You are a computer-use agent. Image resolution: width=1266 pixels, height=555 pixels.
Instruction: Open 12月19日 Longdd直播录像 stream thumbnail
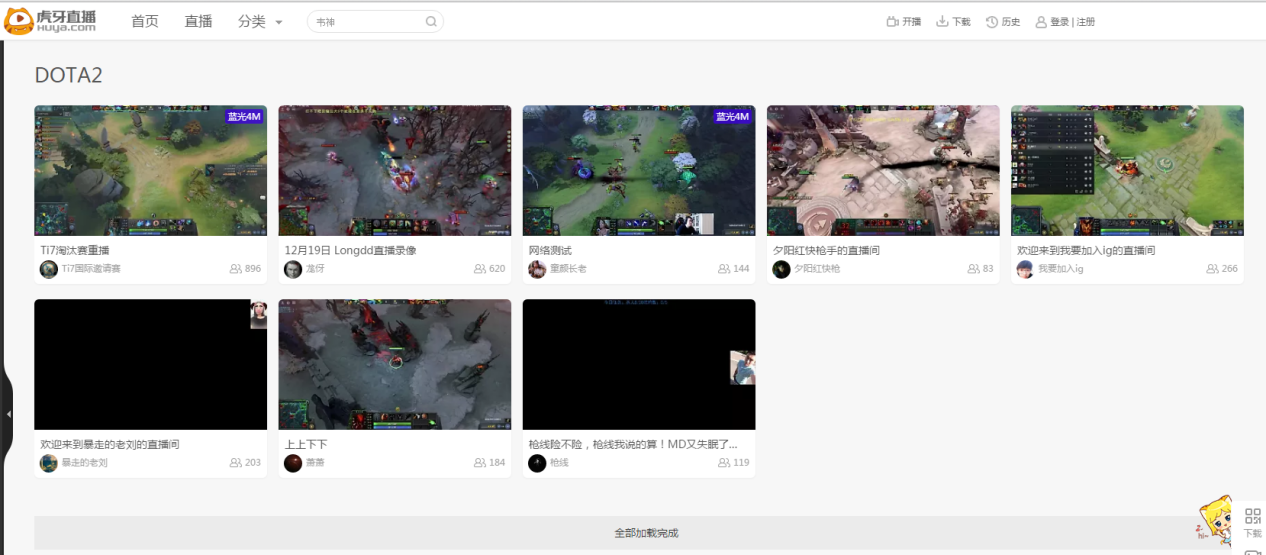[394, 171]
